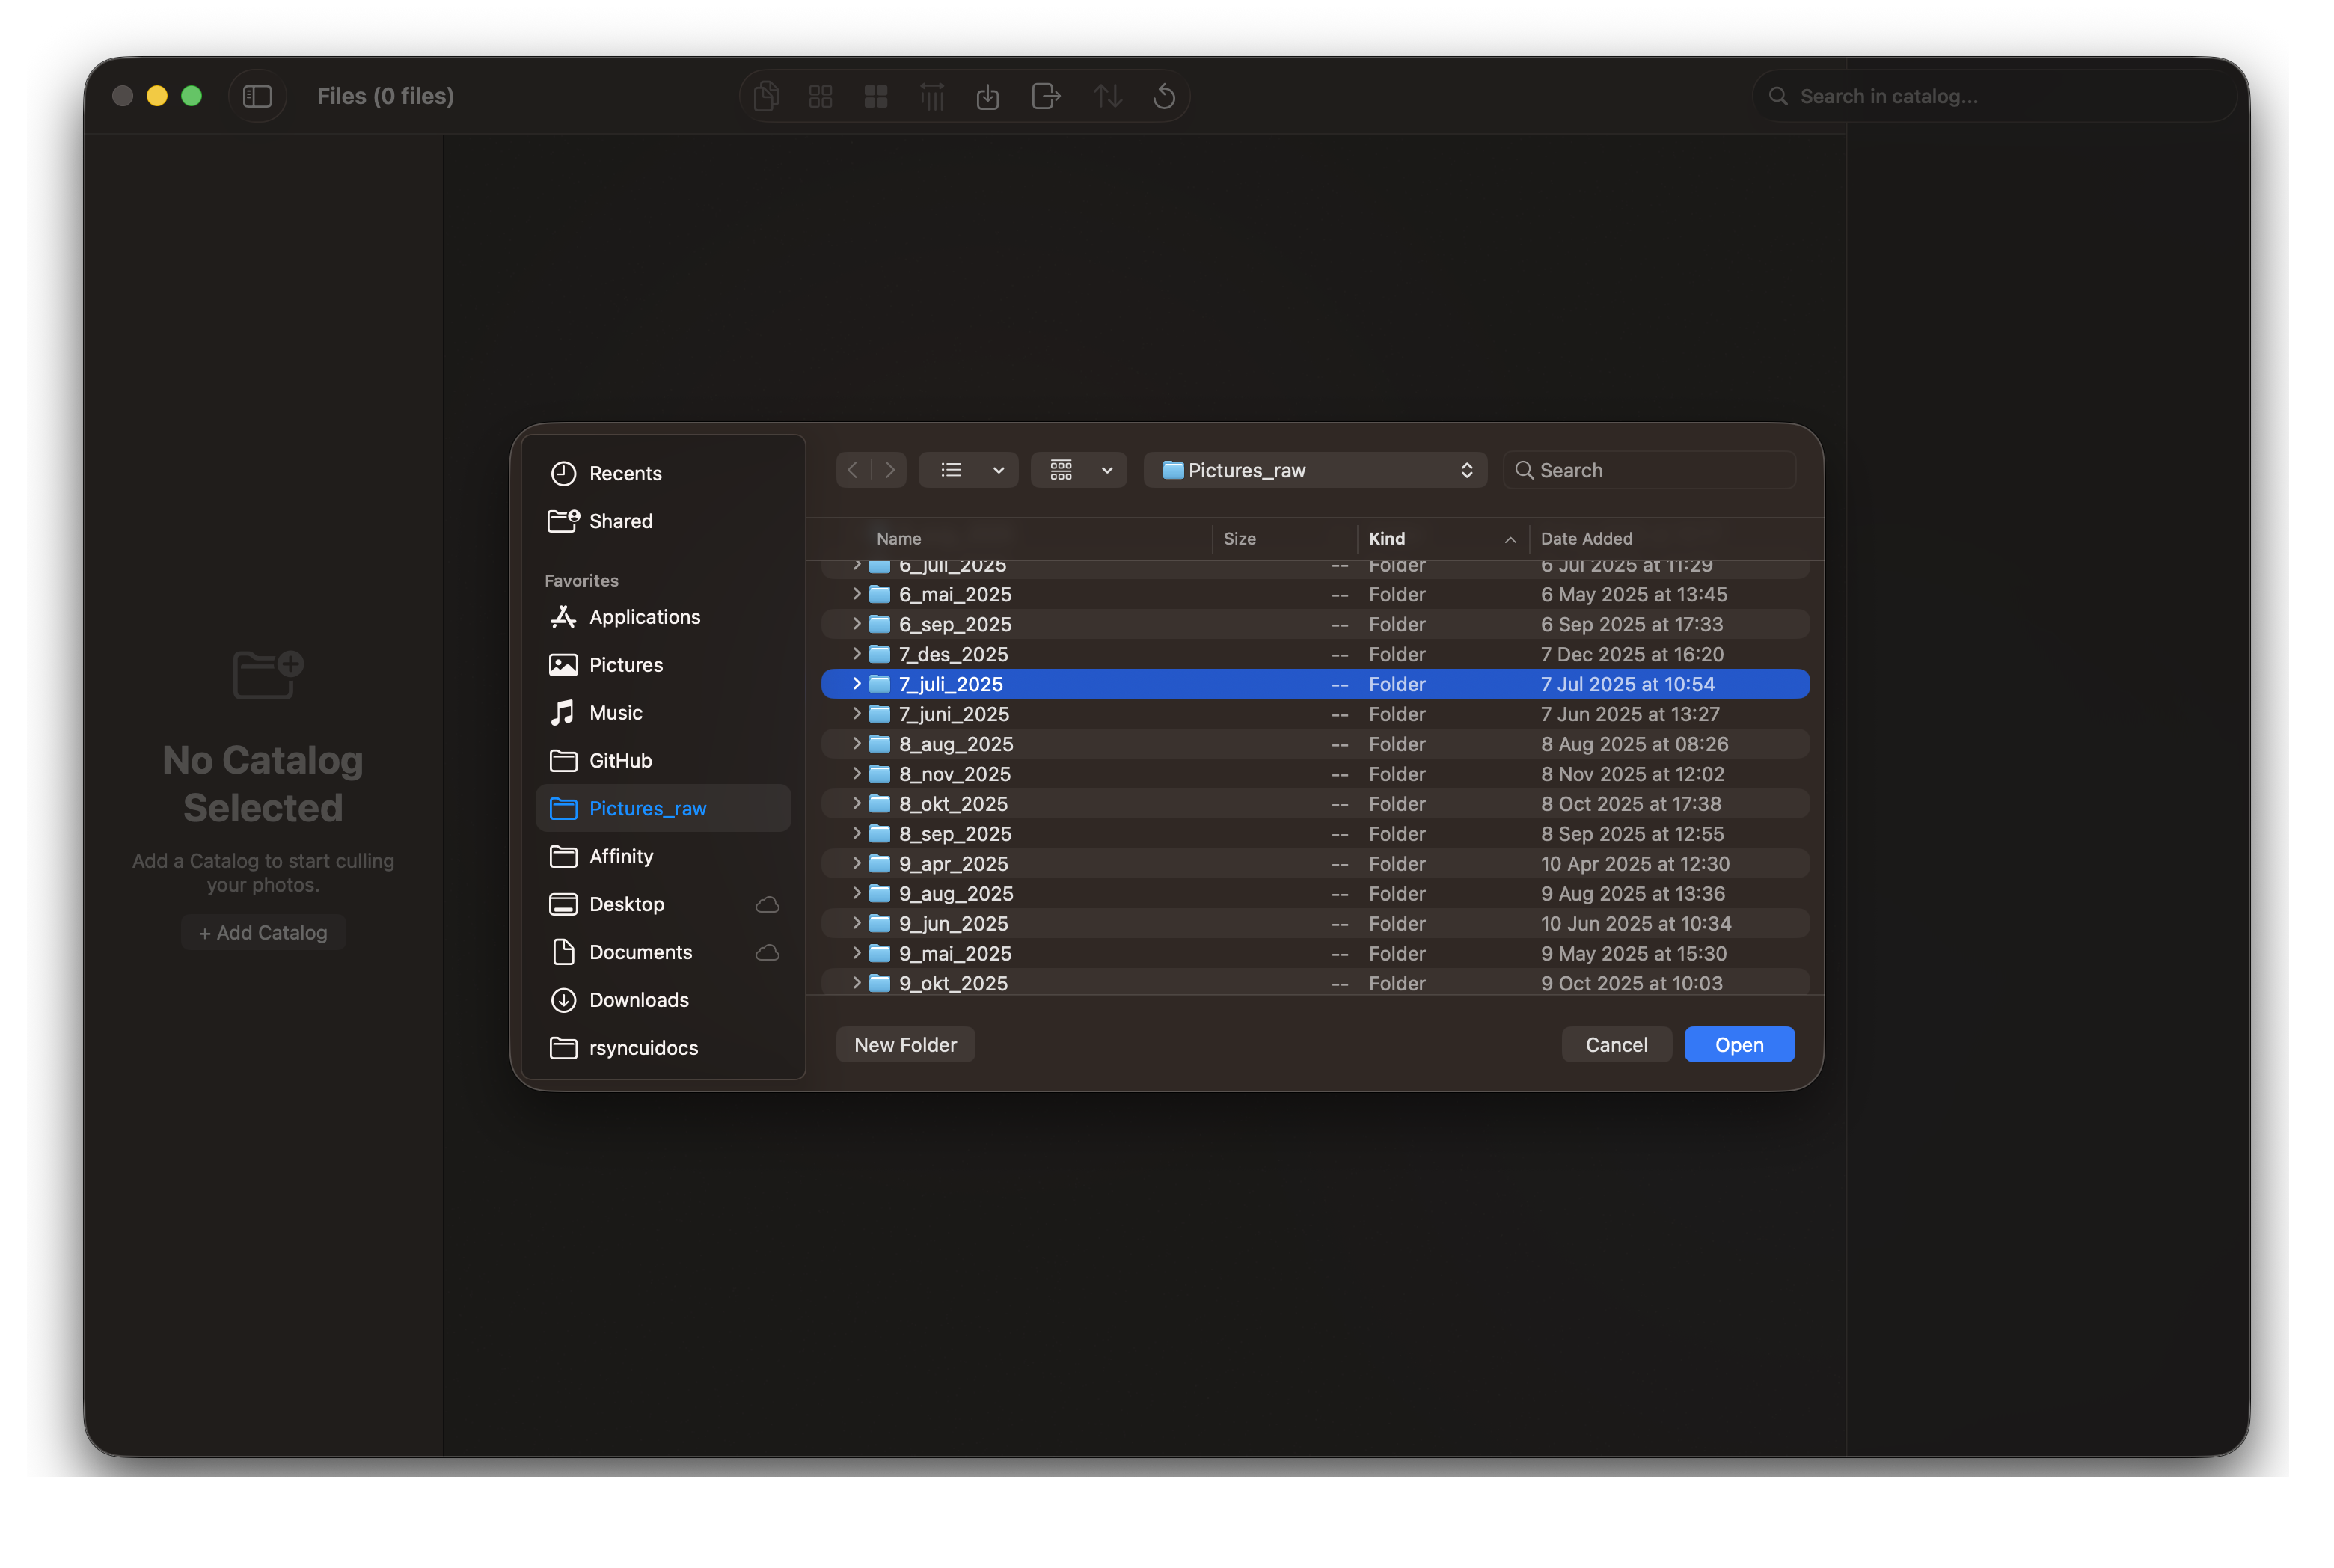Click the duplicate files icon in the toolbar
Screen dimensions: 2334x1568
(766, 95)
